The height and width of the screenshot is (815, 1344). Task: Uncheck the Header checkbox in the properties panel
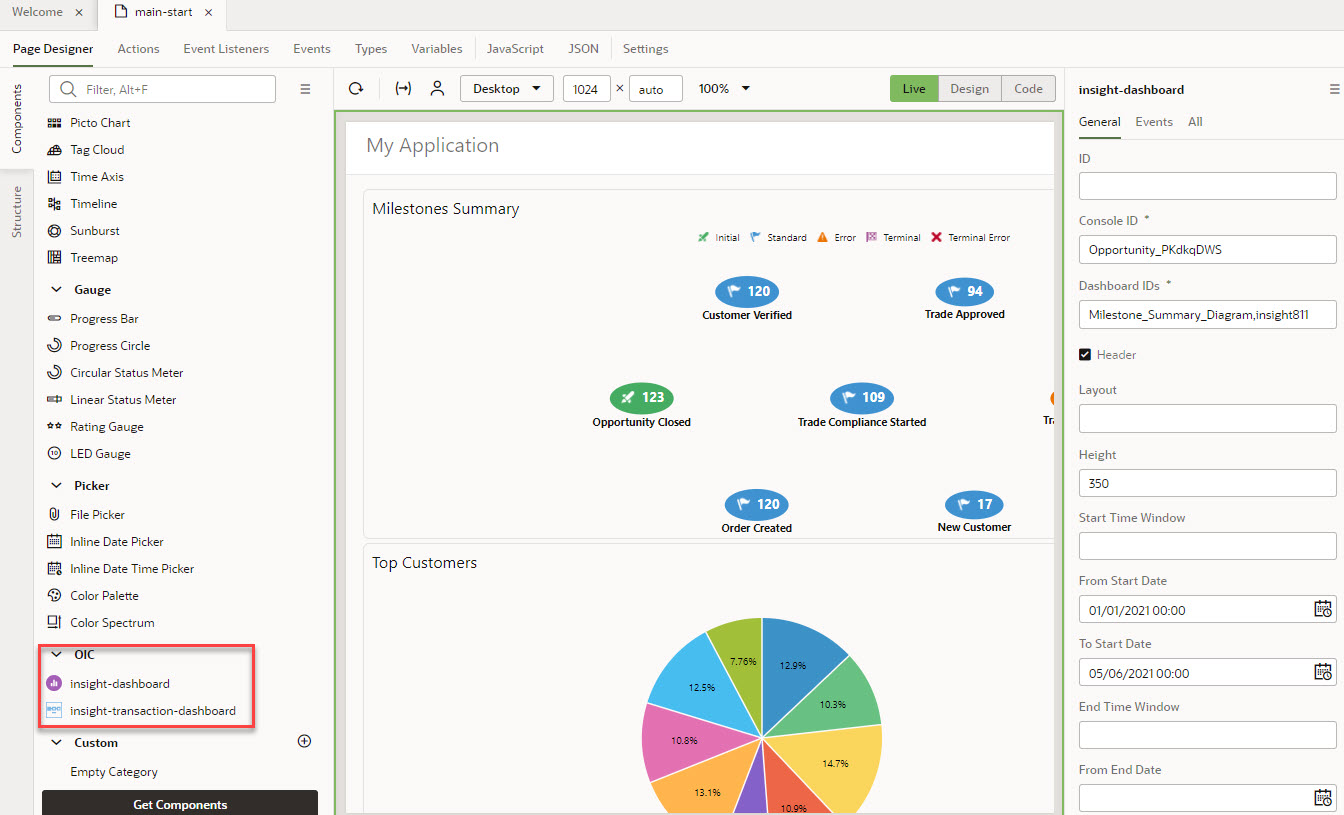(x=1085, y=354)
